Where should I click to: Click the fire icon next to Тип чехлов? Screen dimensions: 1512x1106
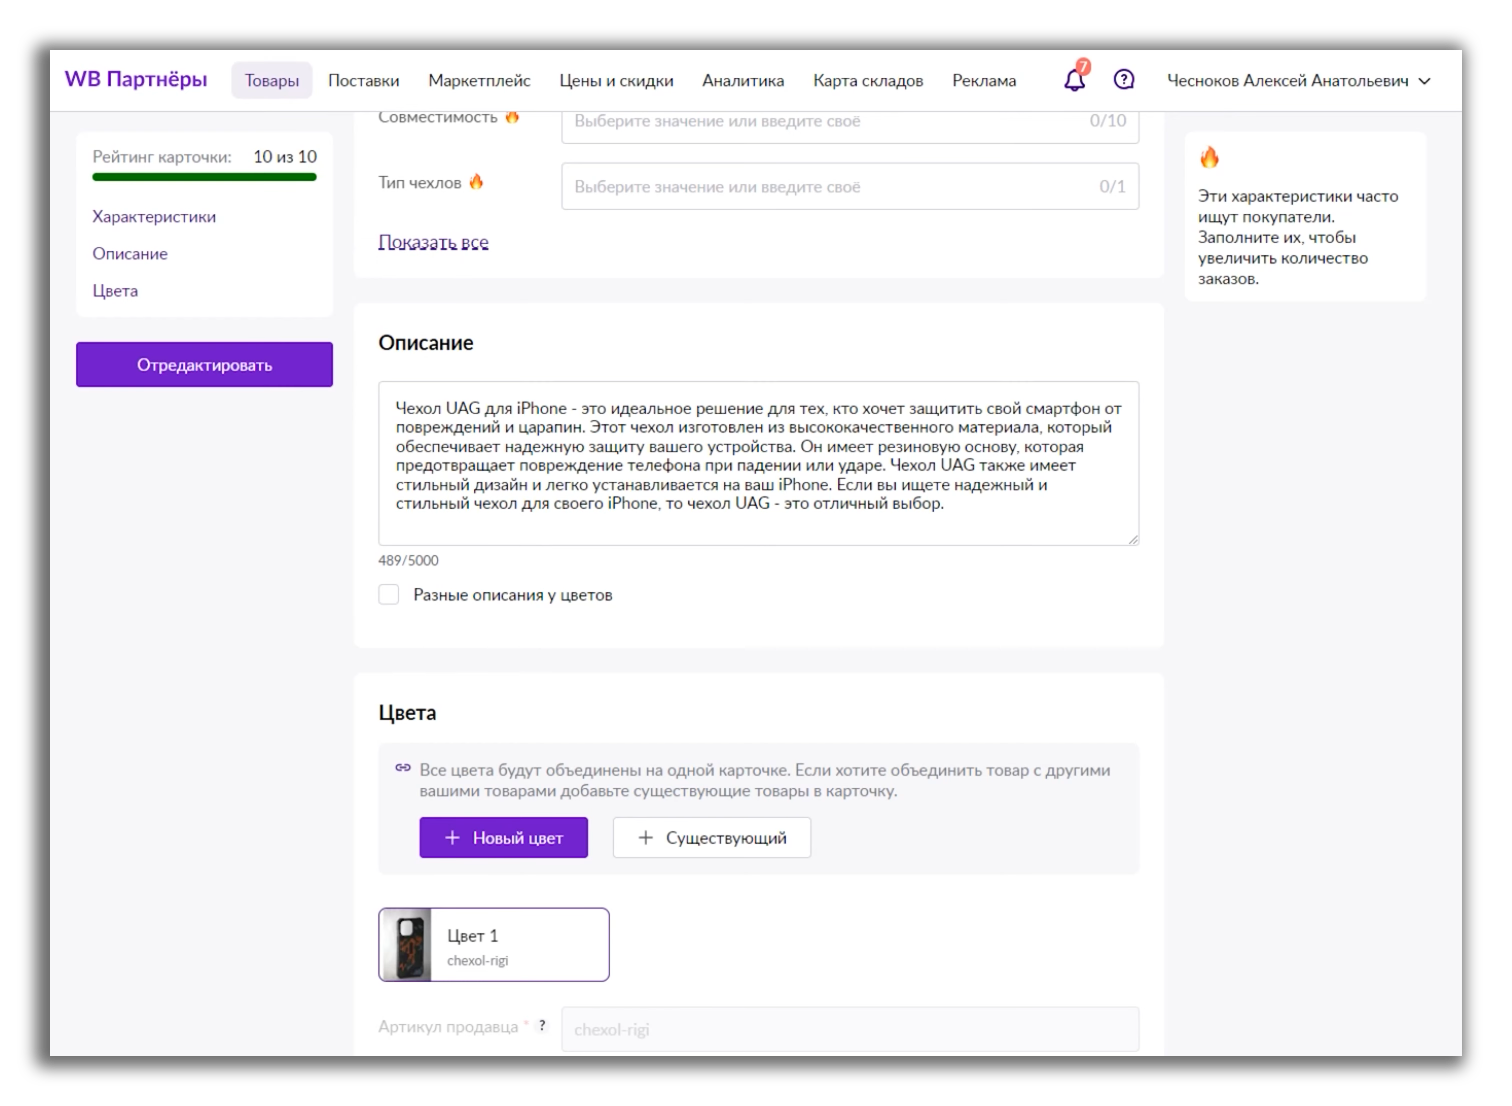476,181
